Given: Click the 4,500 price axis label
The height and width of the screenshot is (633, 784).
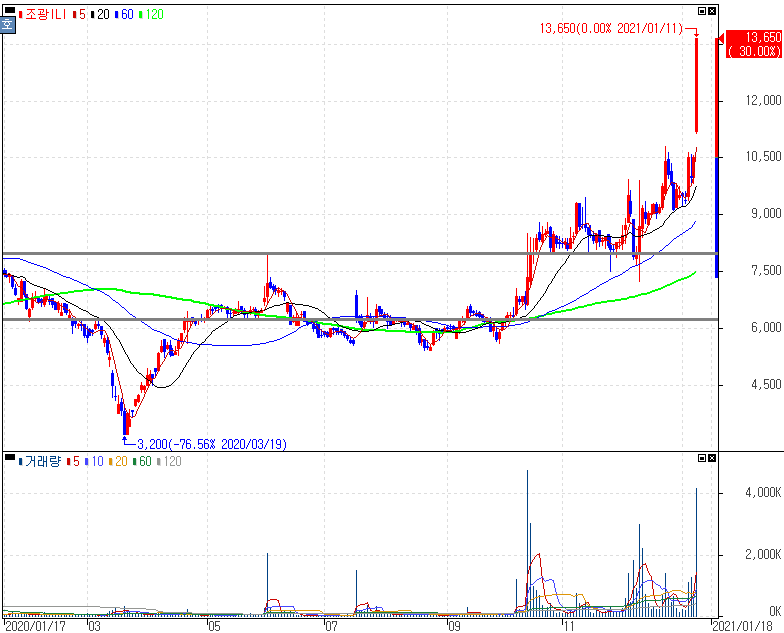Looking at the screenshot, I should coord(766,384).
